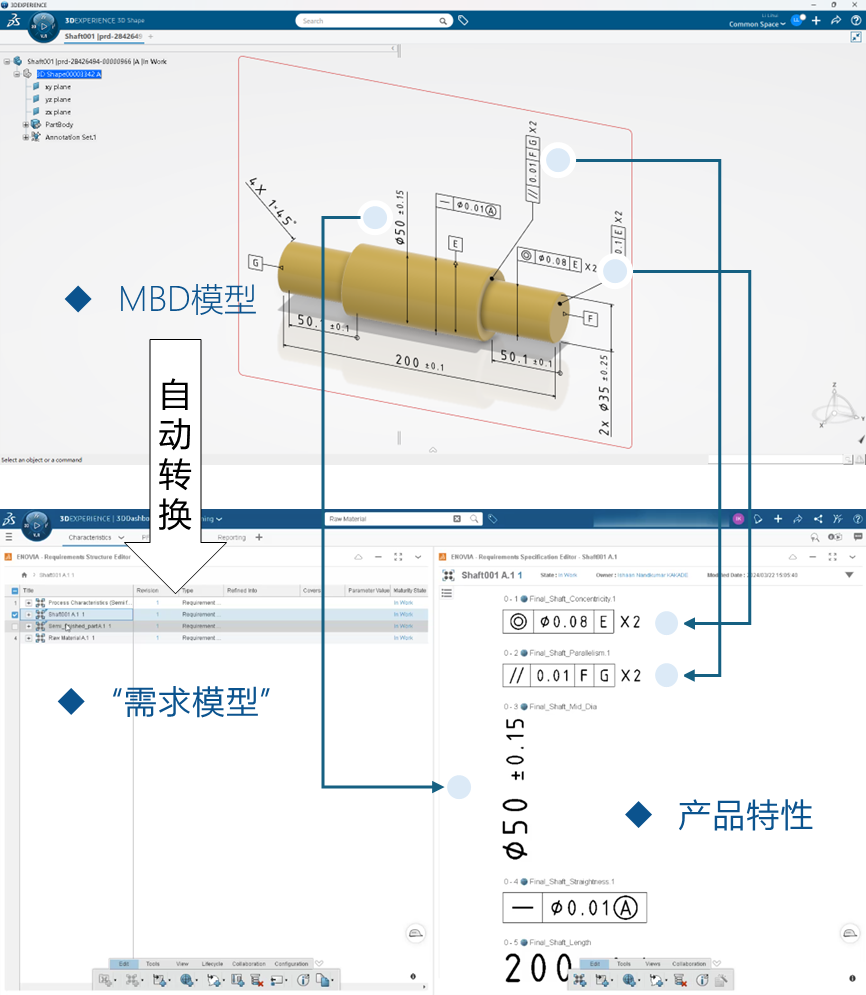Select the Tools tab in the Structure Editor action bar
The image size is (866, 995).
(x=153, y=964)
